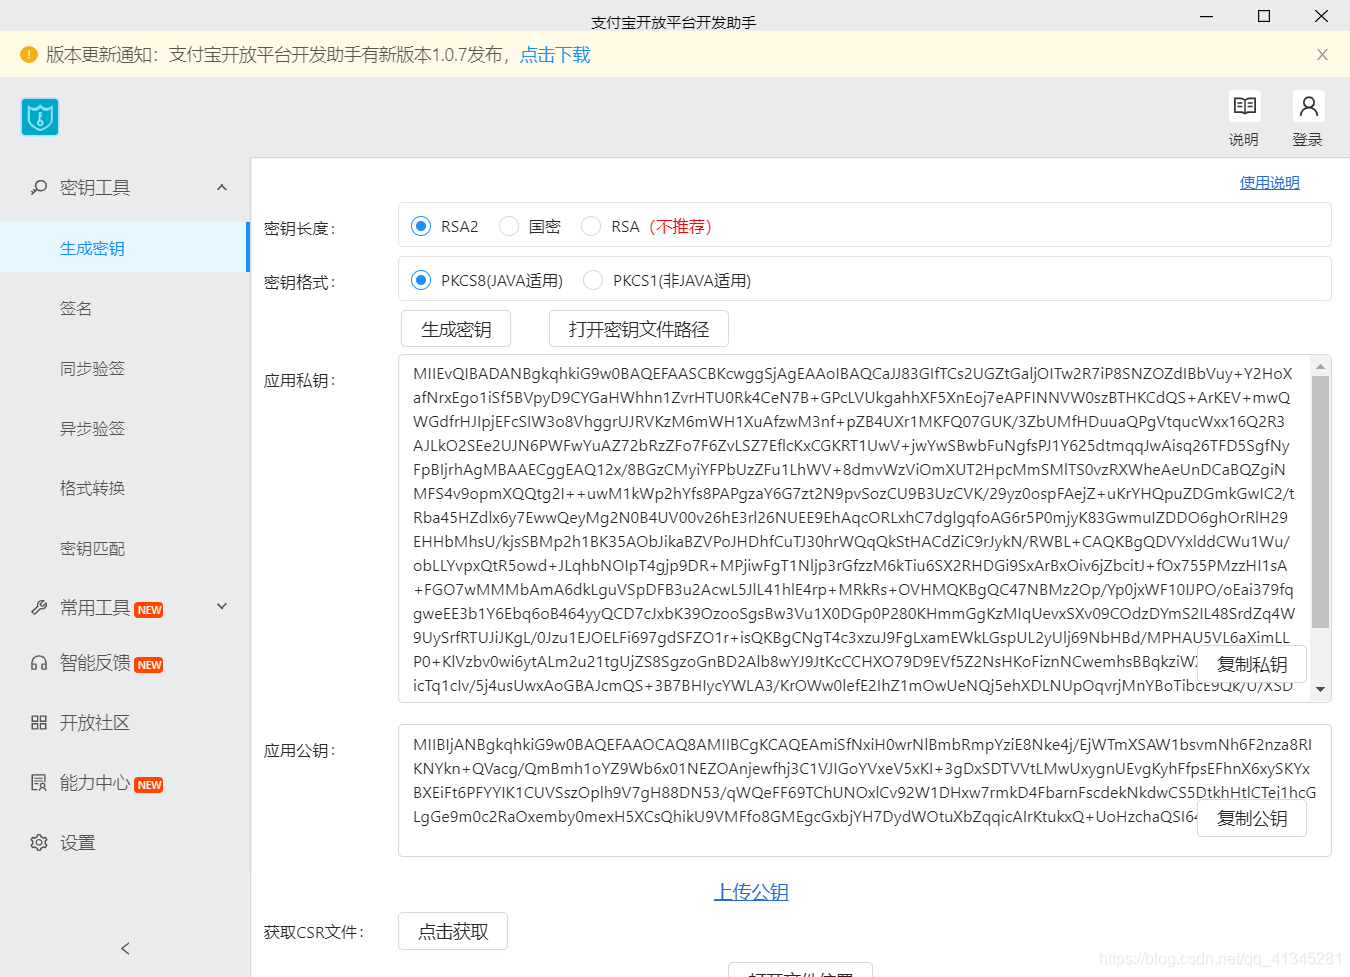Click the 密钥工具 magnifier key icon

pyautogui.click(x=39, y=187)
